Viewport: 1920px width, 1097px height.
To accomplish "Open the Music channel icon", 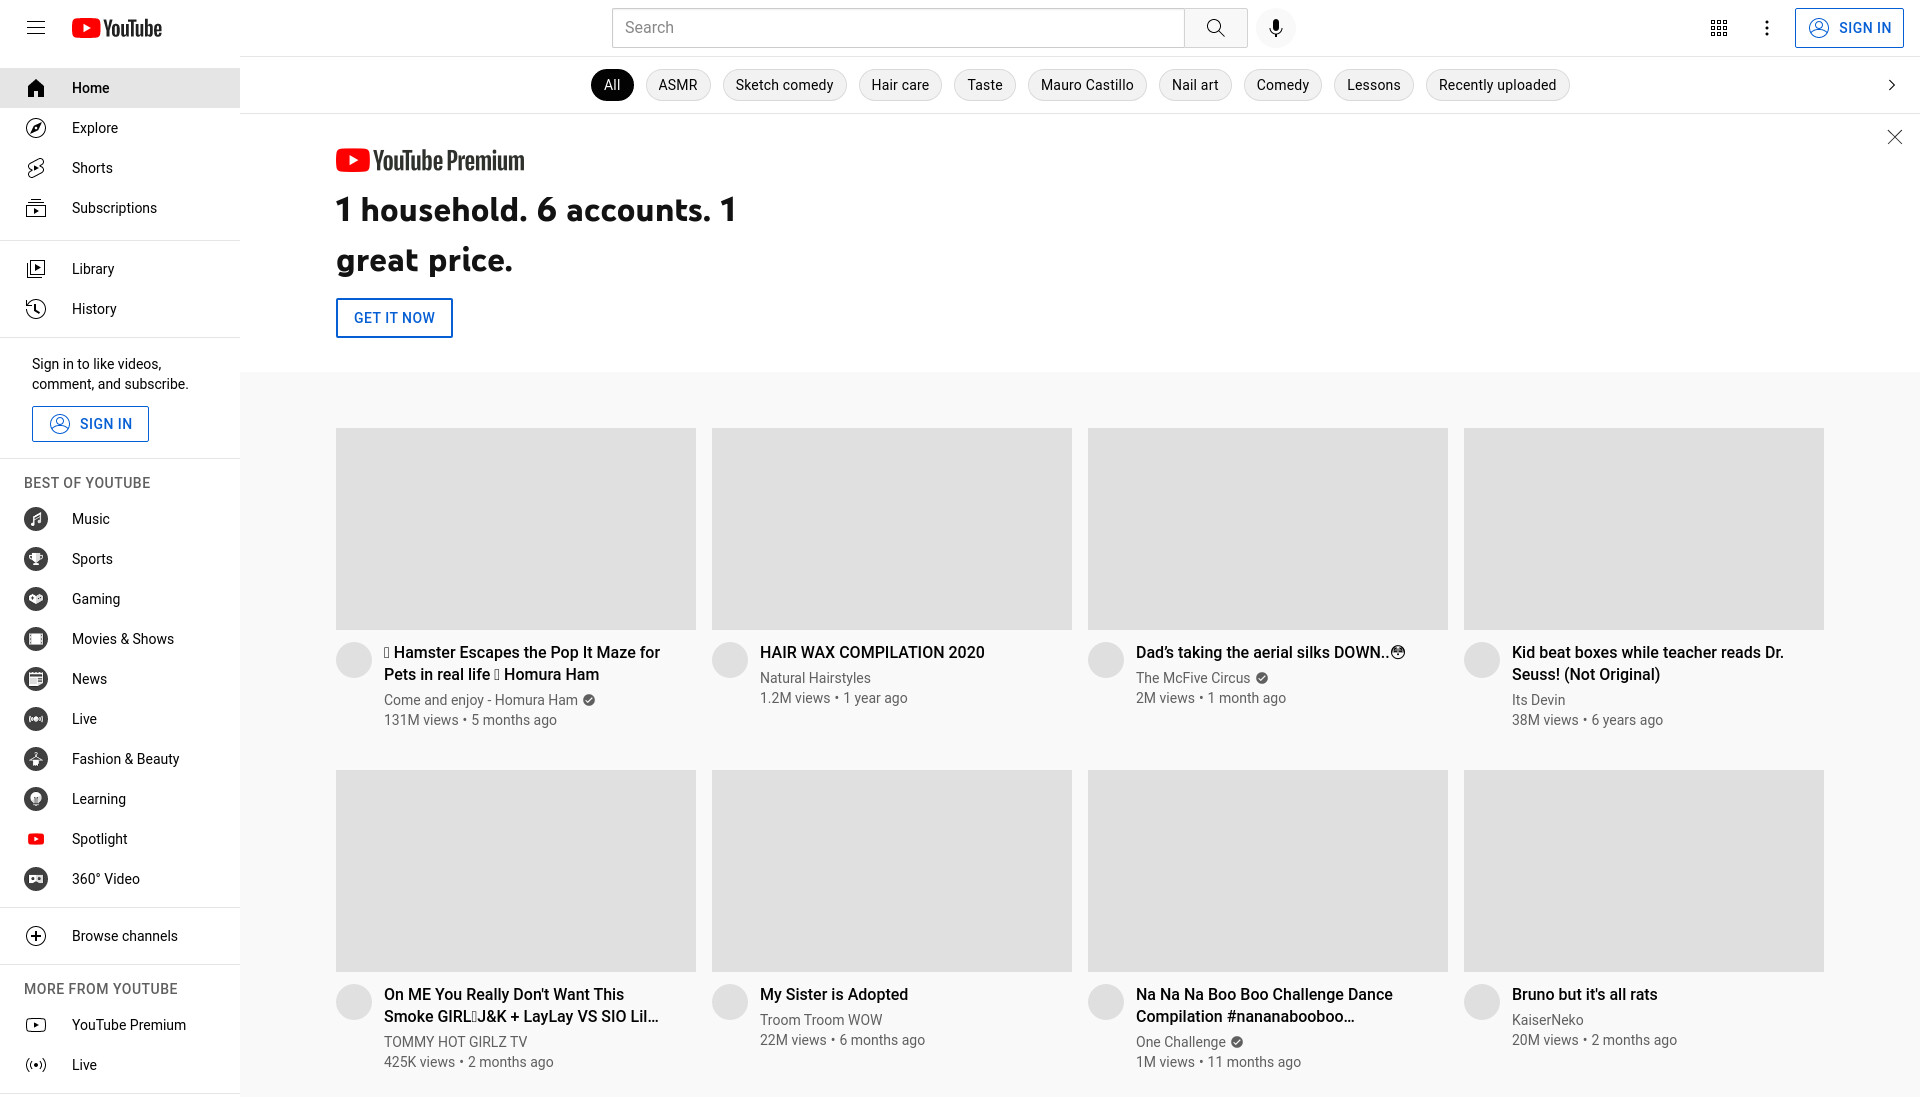I will [x=36, y=519].
